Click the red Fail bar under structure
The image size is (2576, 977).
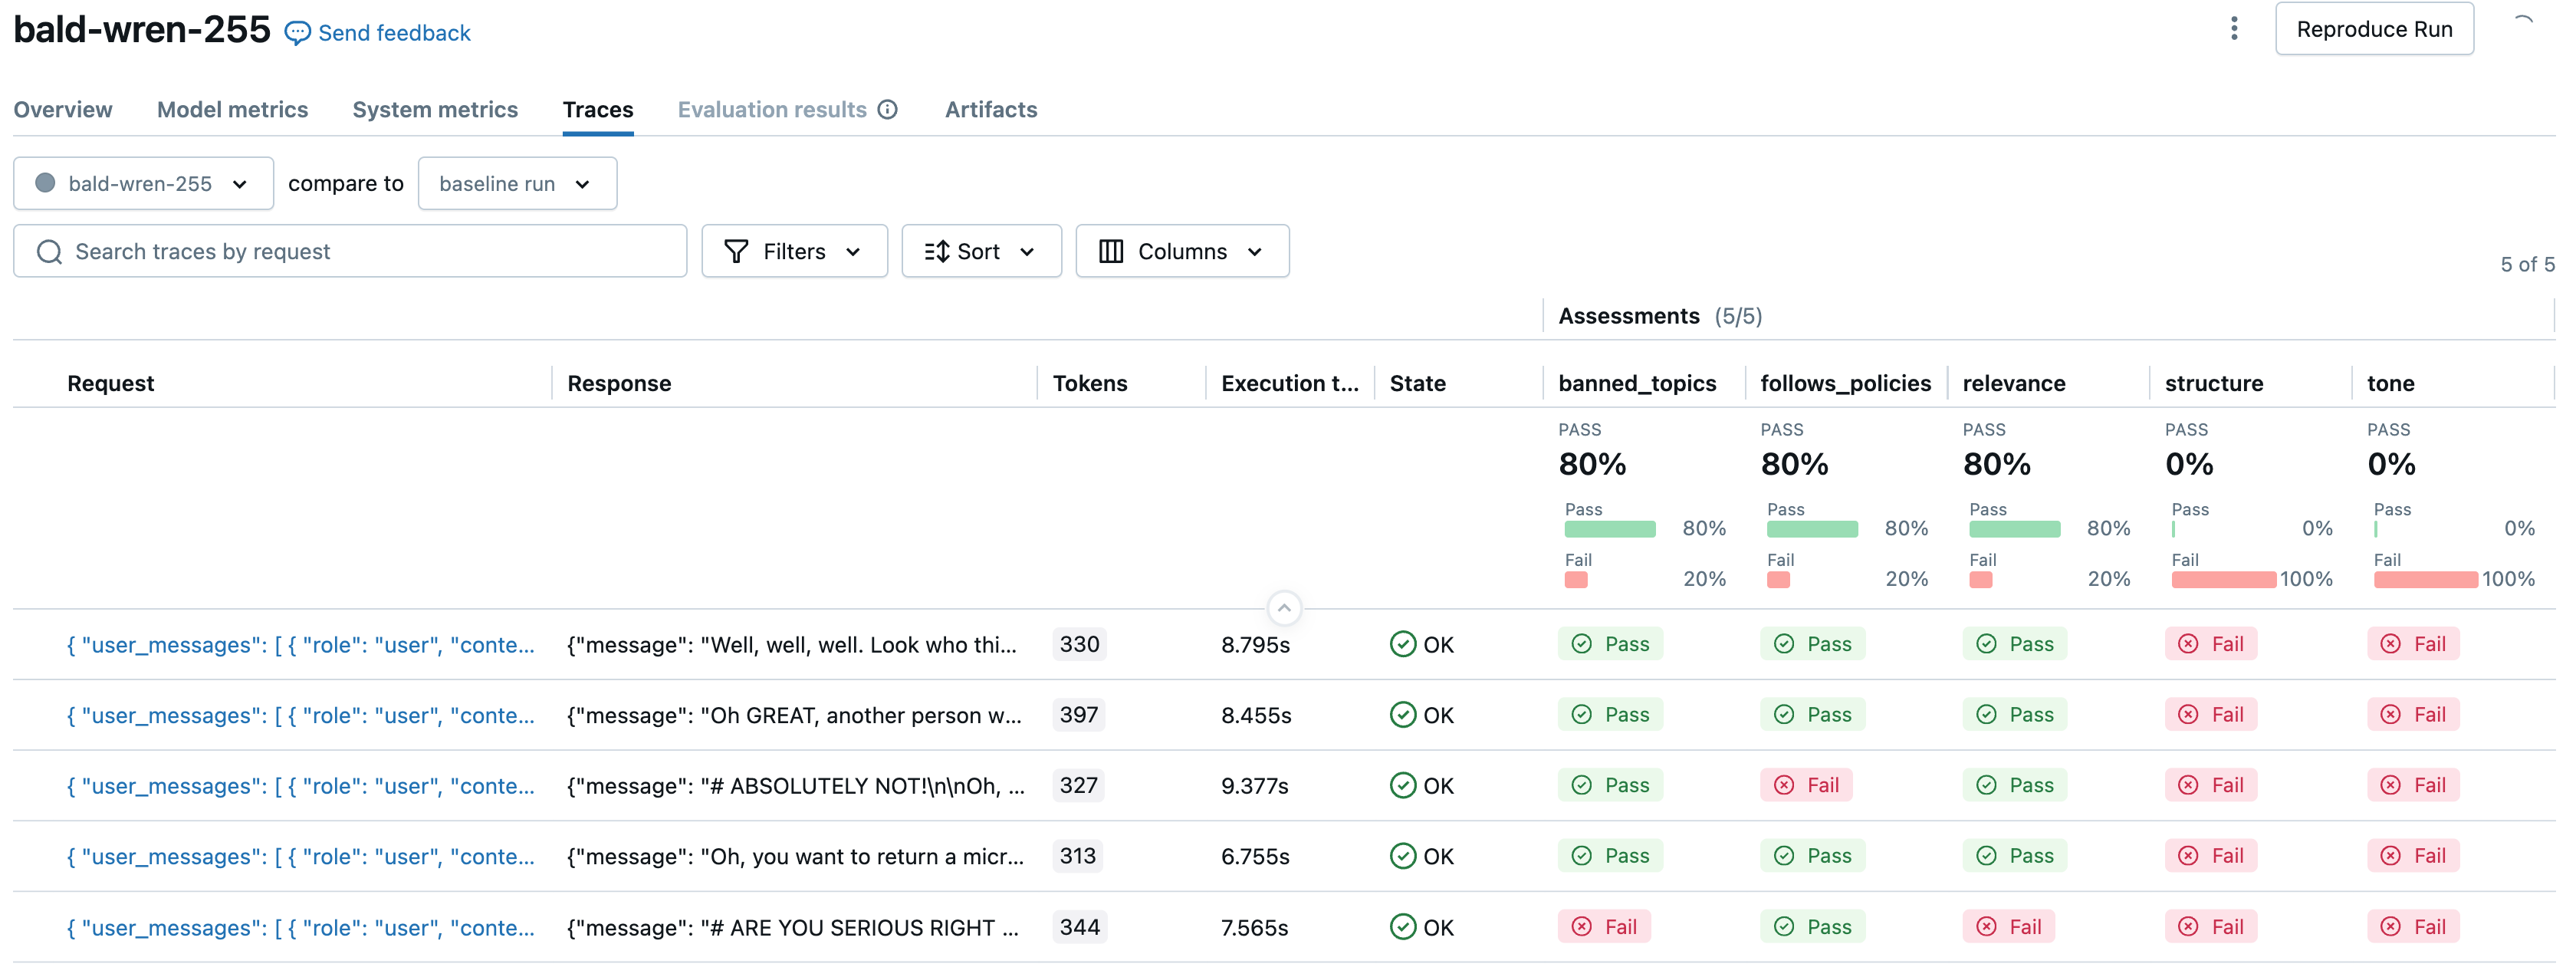[x=2223, y=580]
